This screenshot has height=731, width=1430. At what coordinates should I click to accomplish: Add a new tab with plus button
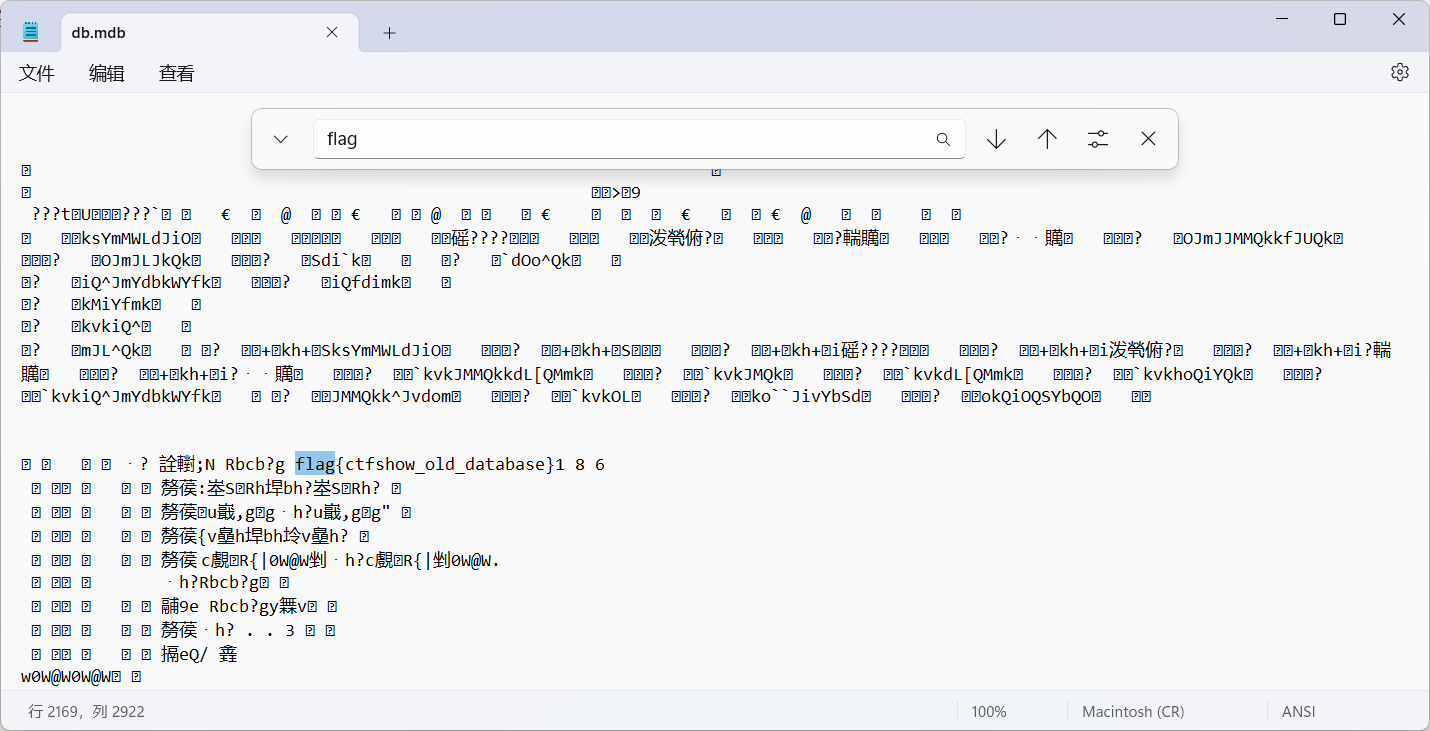click(x=390, y=33)
